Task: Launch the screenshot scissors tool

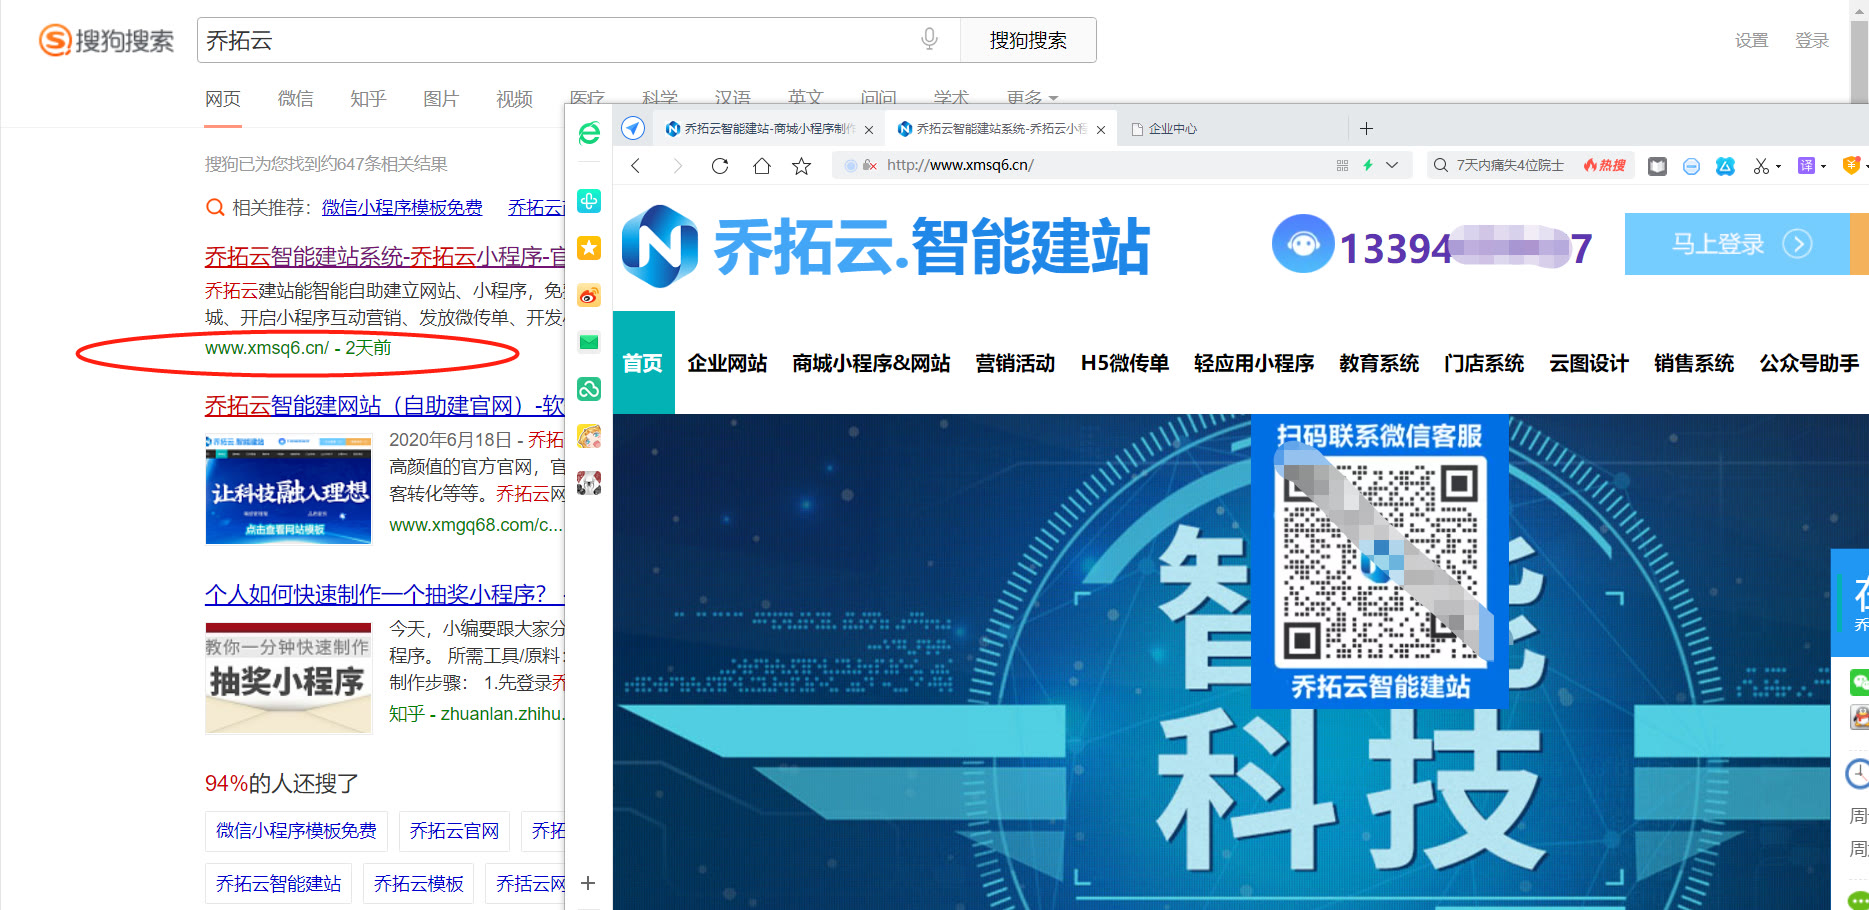Action: [x=1760, y=166]
